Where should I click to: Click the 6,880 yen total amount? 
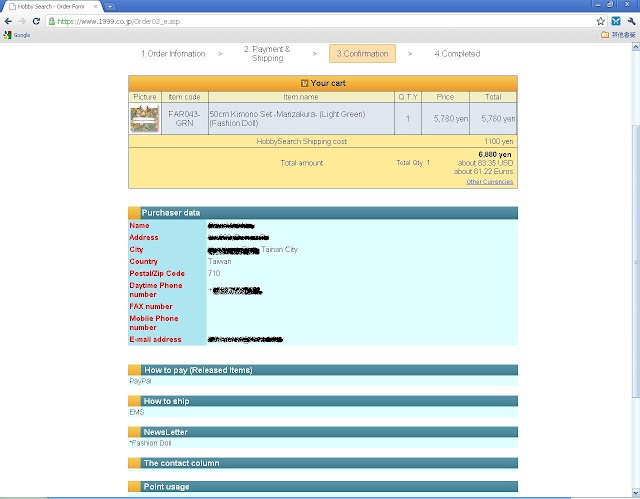click(495, 154)
